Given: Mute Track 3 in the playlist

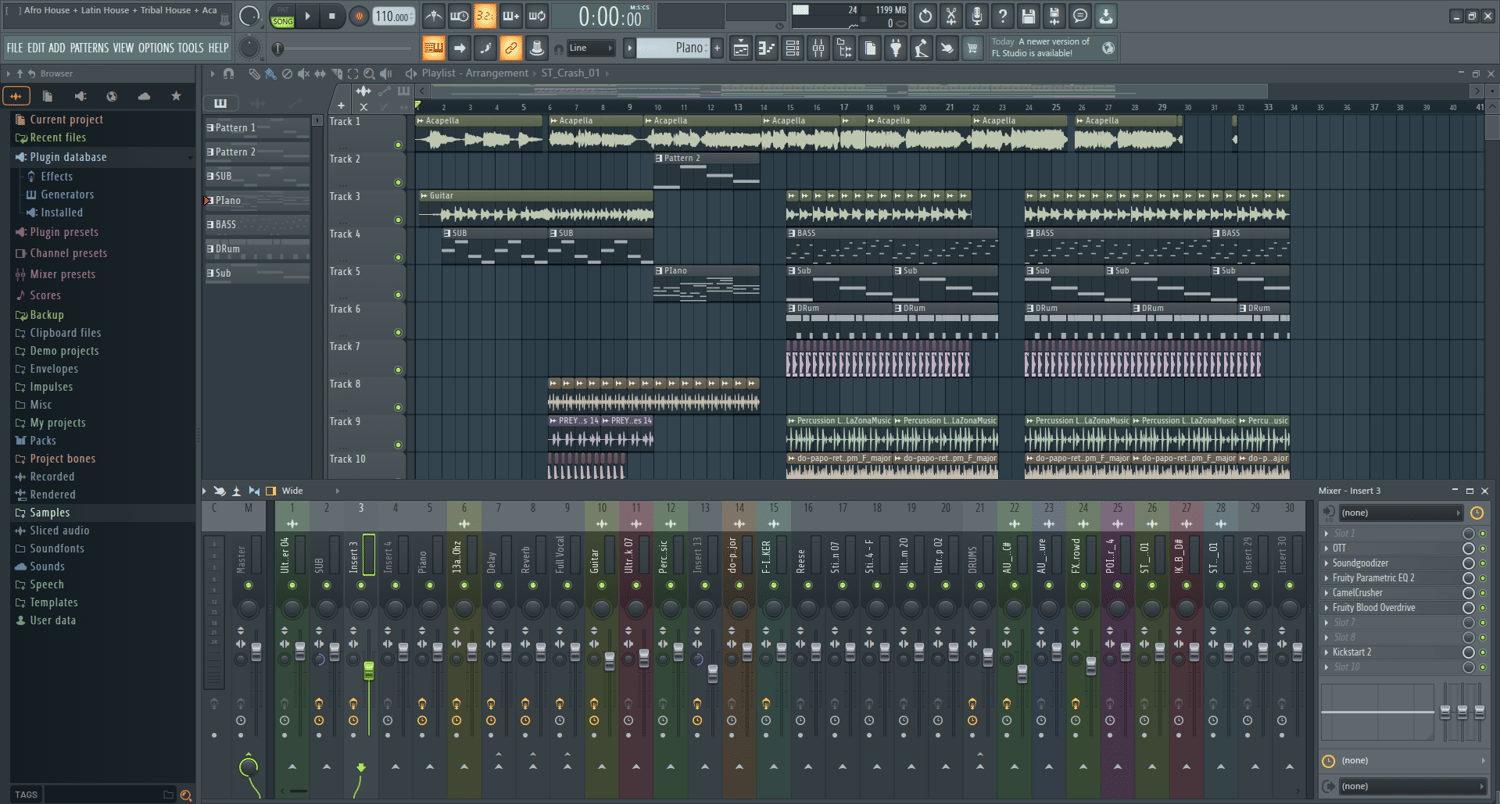Looking at the screenshot, I should coord(398,220).
